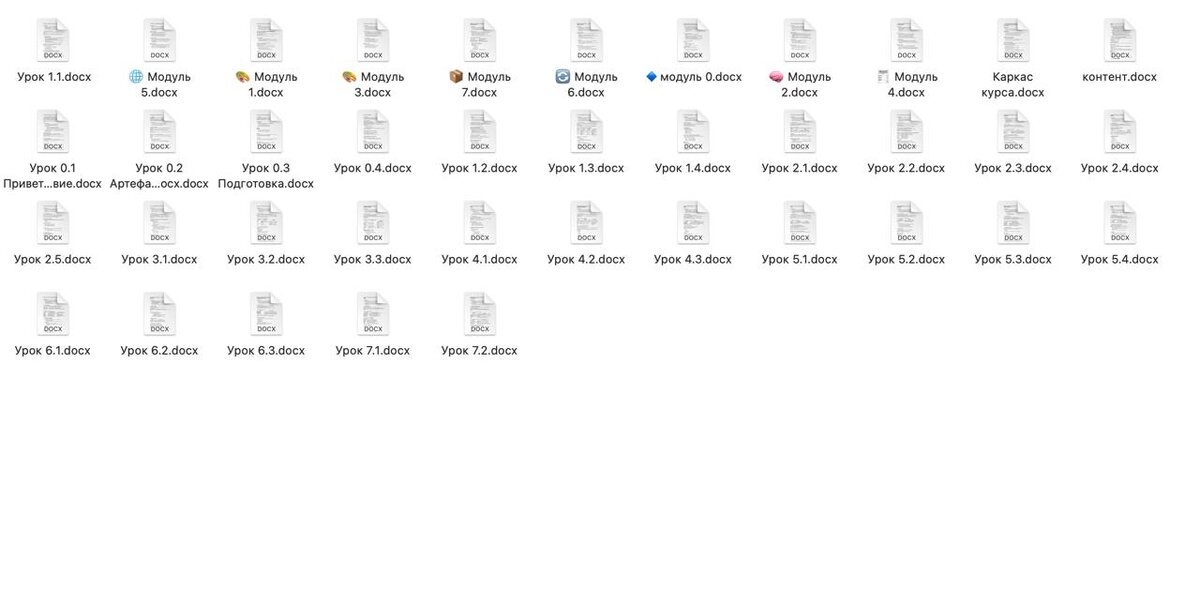Select the label "Урок 6.3.docx"

[x=266, y=351]
